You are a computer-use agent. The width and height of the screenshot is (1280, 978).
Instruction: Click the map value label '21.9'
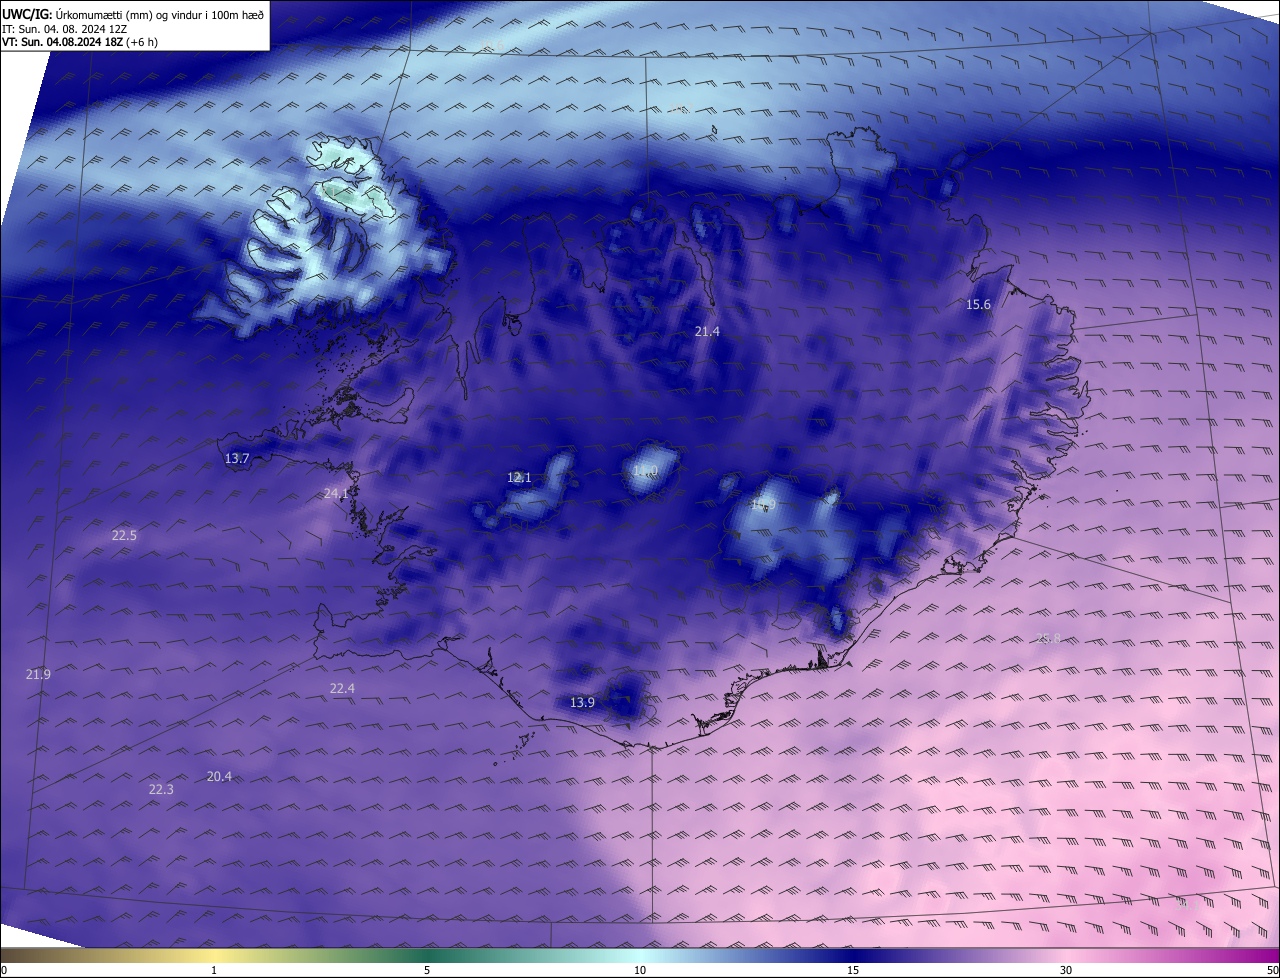point(38,675)
